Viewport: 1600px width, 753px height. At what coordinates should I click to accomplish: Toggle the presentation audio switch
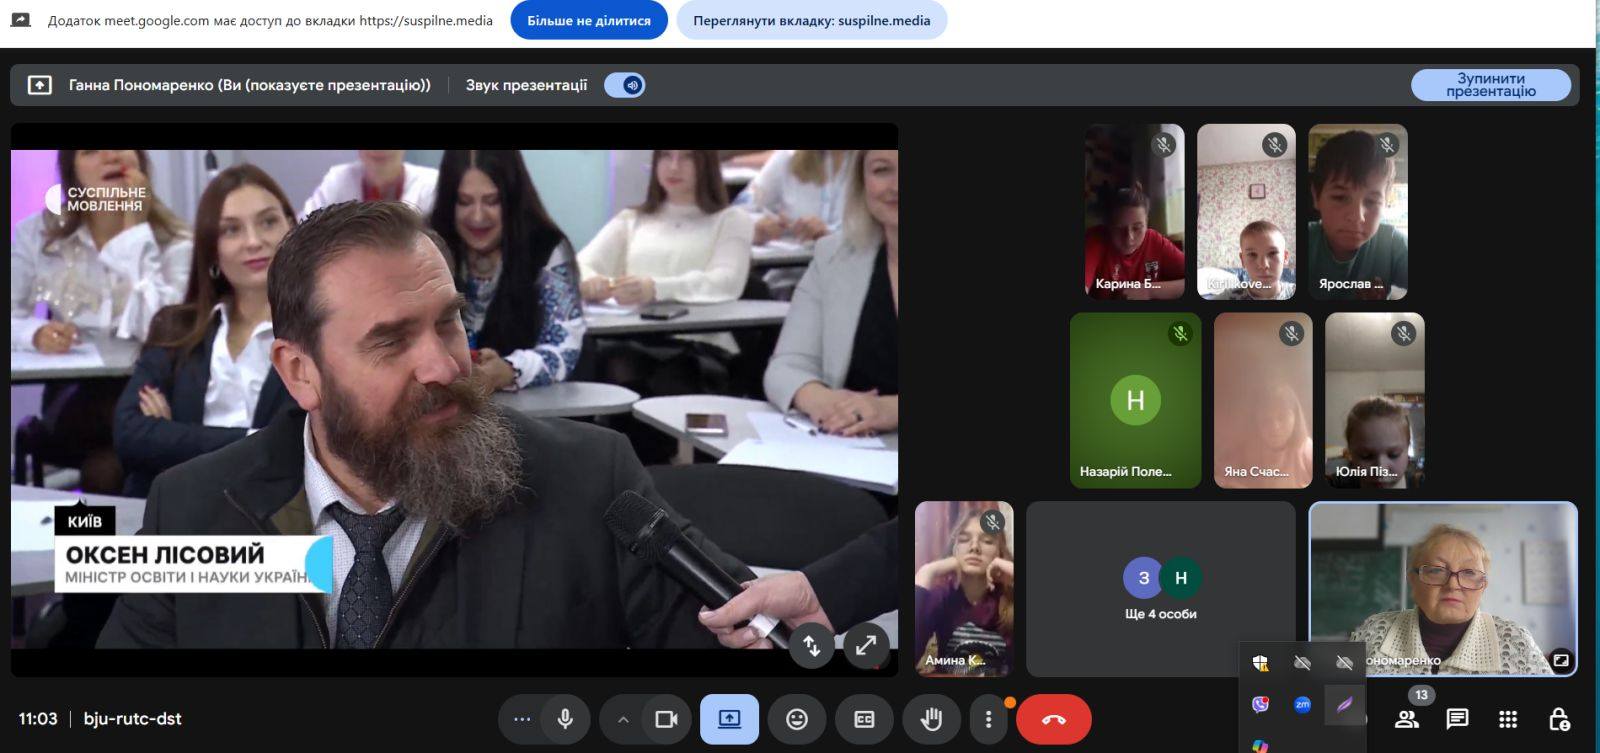[x=625, y=85]
